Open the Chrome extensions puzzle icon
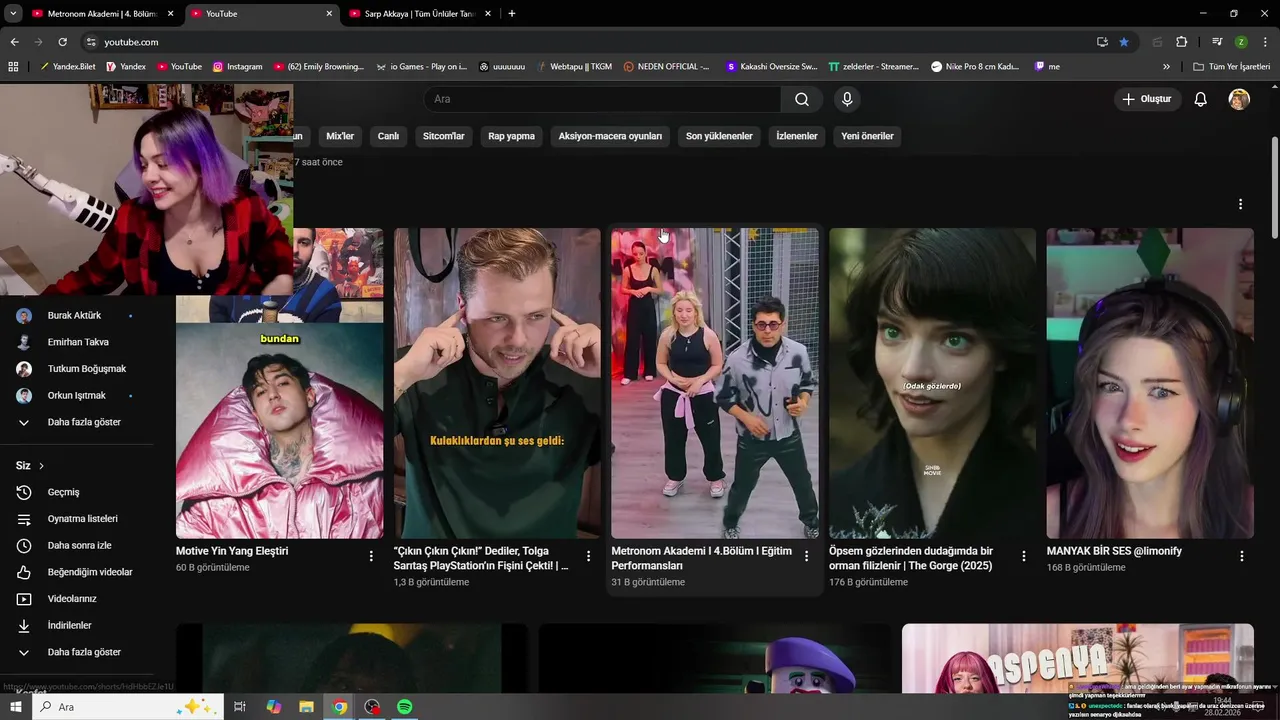The image size is (1280, 720). click(x=1181, y=42)
